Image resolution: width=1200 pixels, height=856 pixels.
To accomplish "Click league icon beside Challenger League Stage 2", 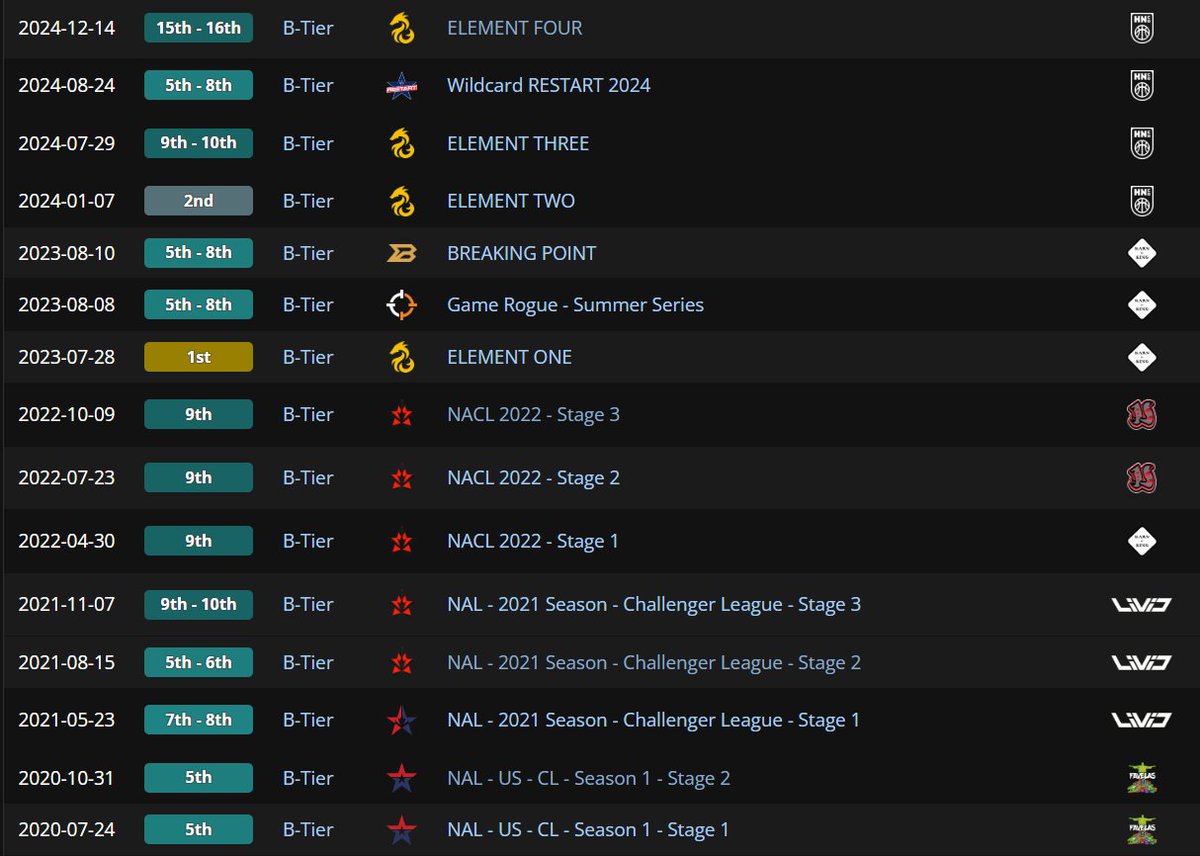I will pos(402,662).
